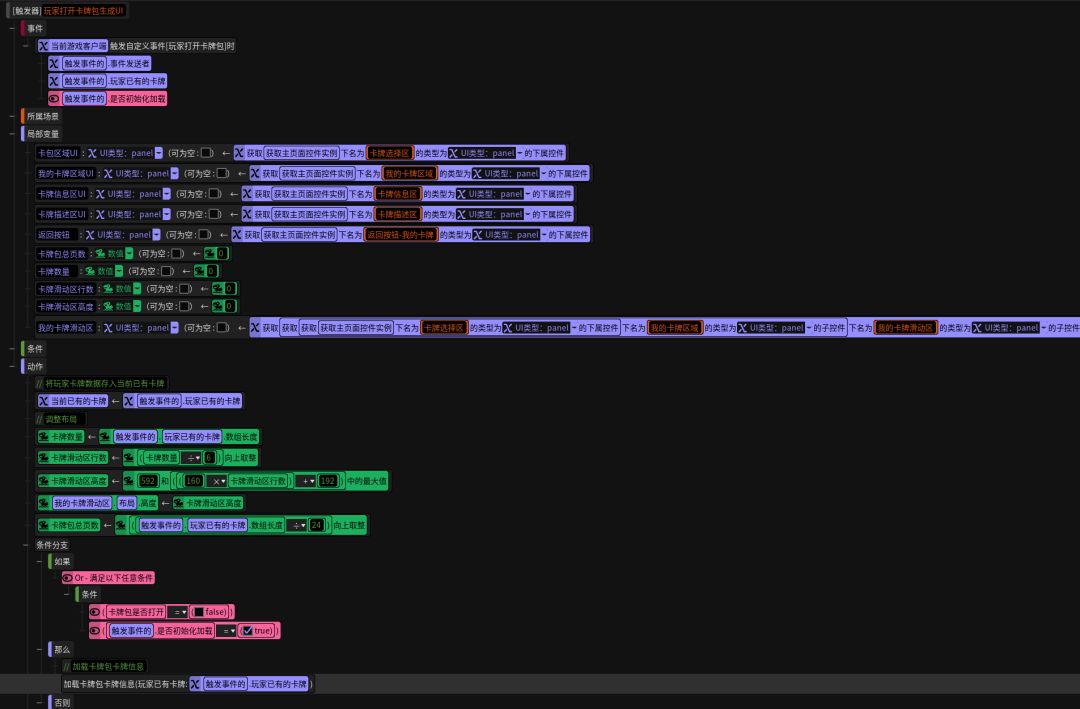Collapse the 如果 node
The height and width of the screenshot is (709, 1080).
point(40,562)
